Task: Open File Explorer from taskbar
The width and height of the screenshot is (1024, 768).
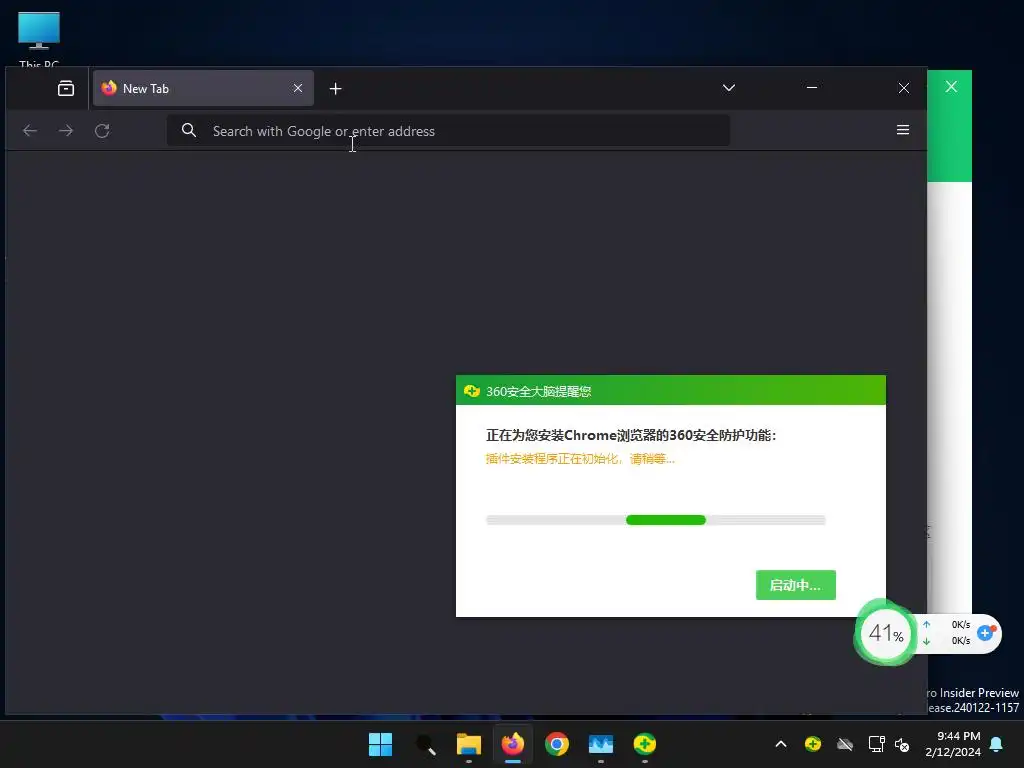Action: pos(469,744)
